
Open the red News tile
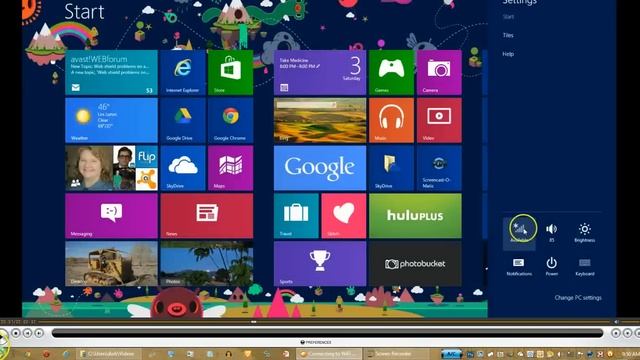click(207, 216)
